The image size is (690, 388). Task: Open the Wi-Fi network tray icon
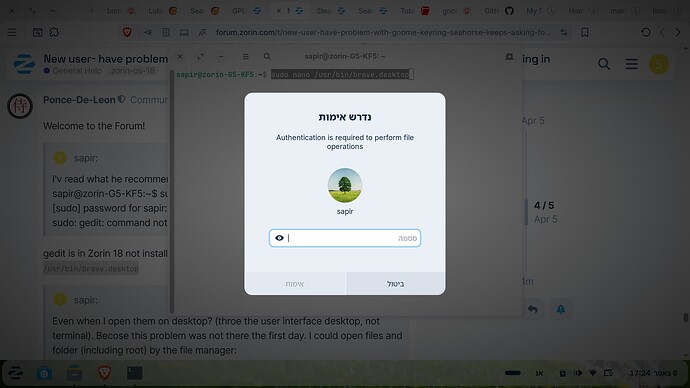click(x=593, y=373)
